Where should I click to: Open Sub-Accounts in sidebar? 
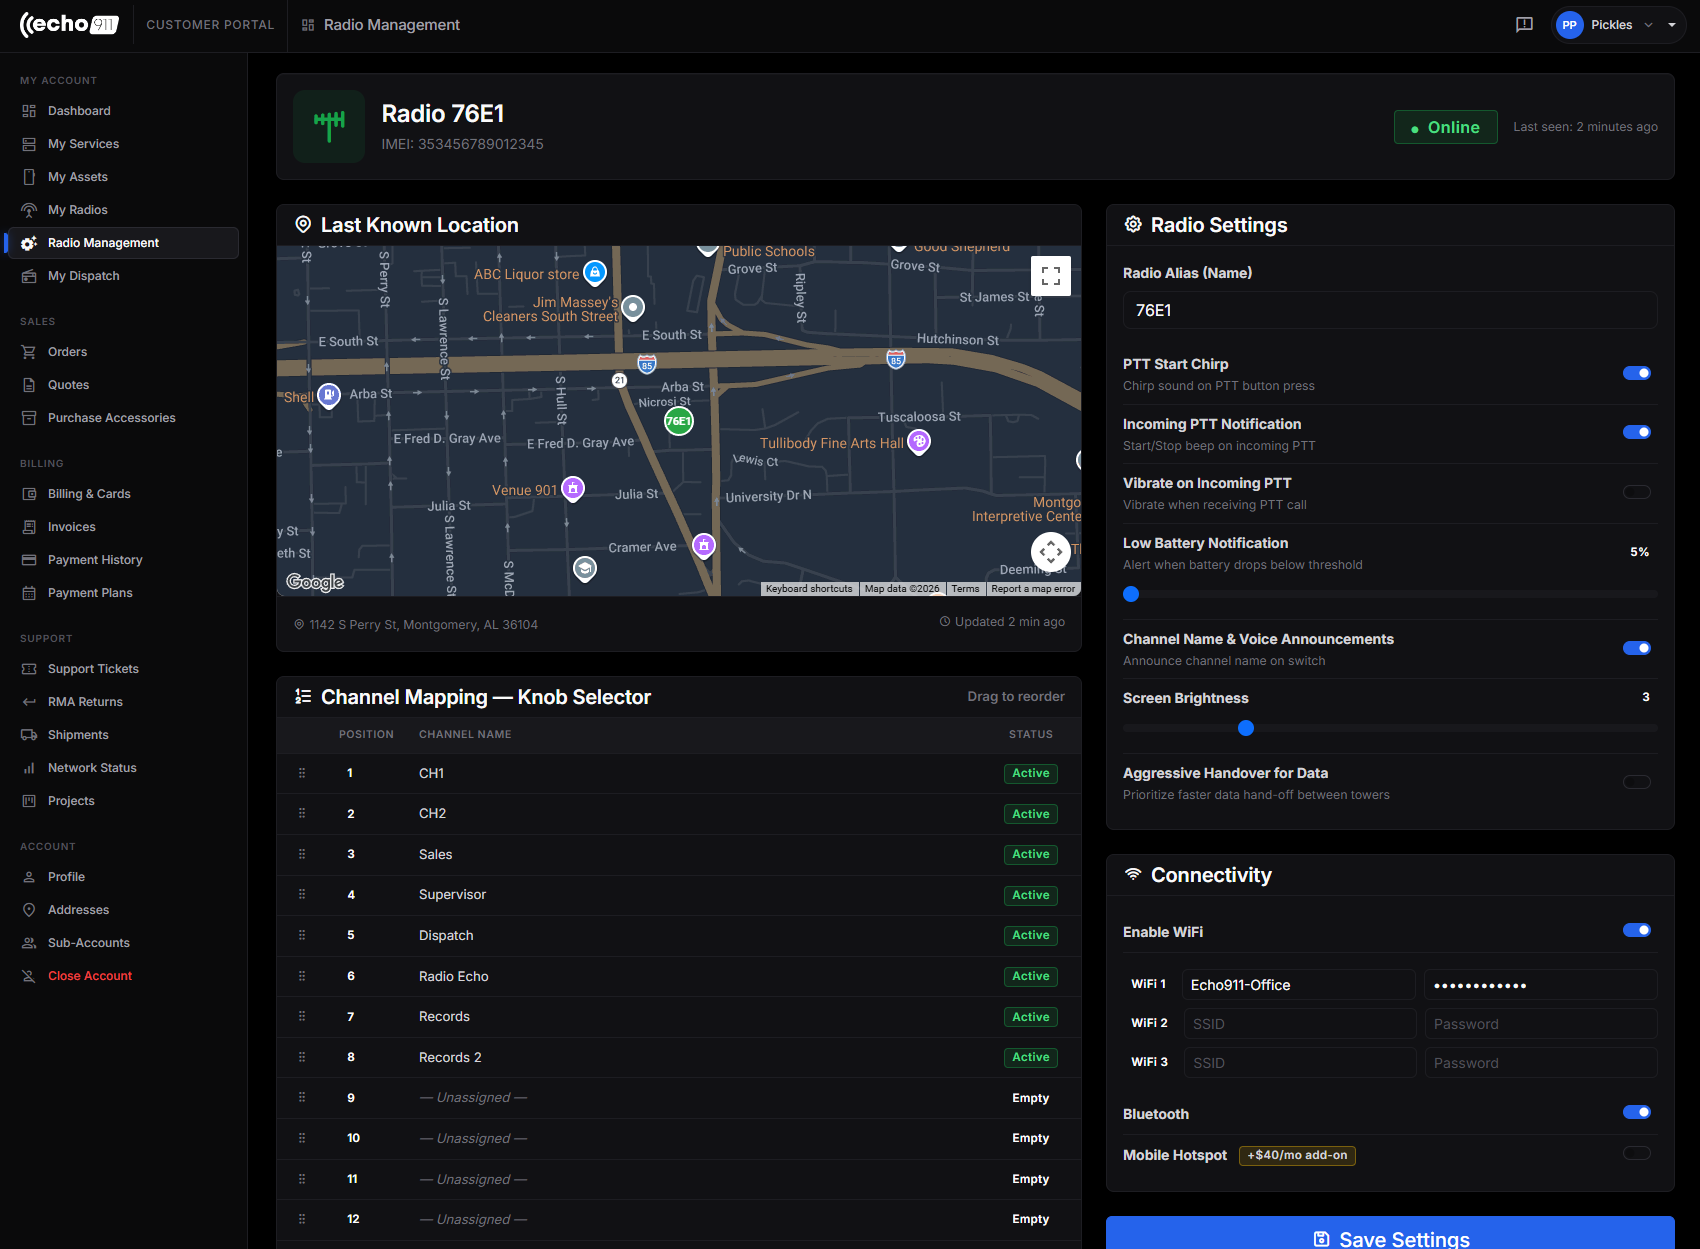pos(88,943)
